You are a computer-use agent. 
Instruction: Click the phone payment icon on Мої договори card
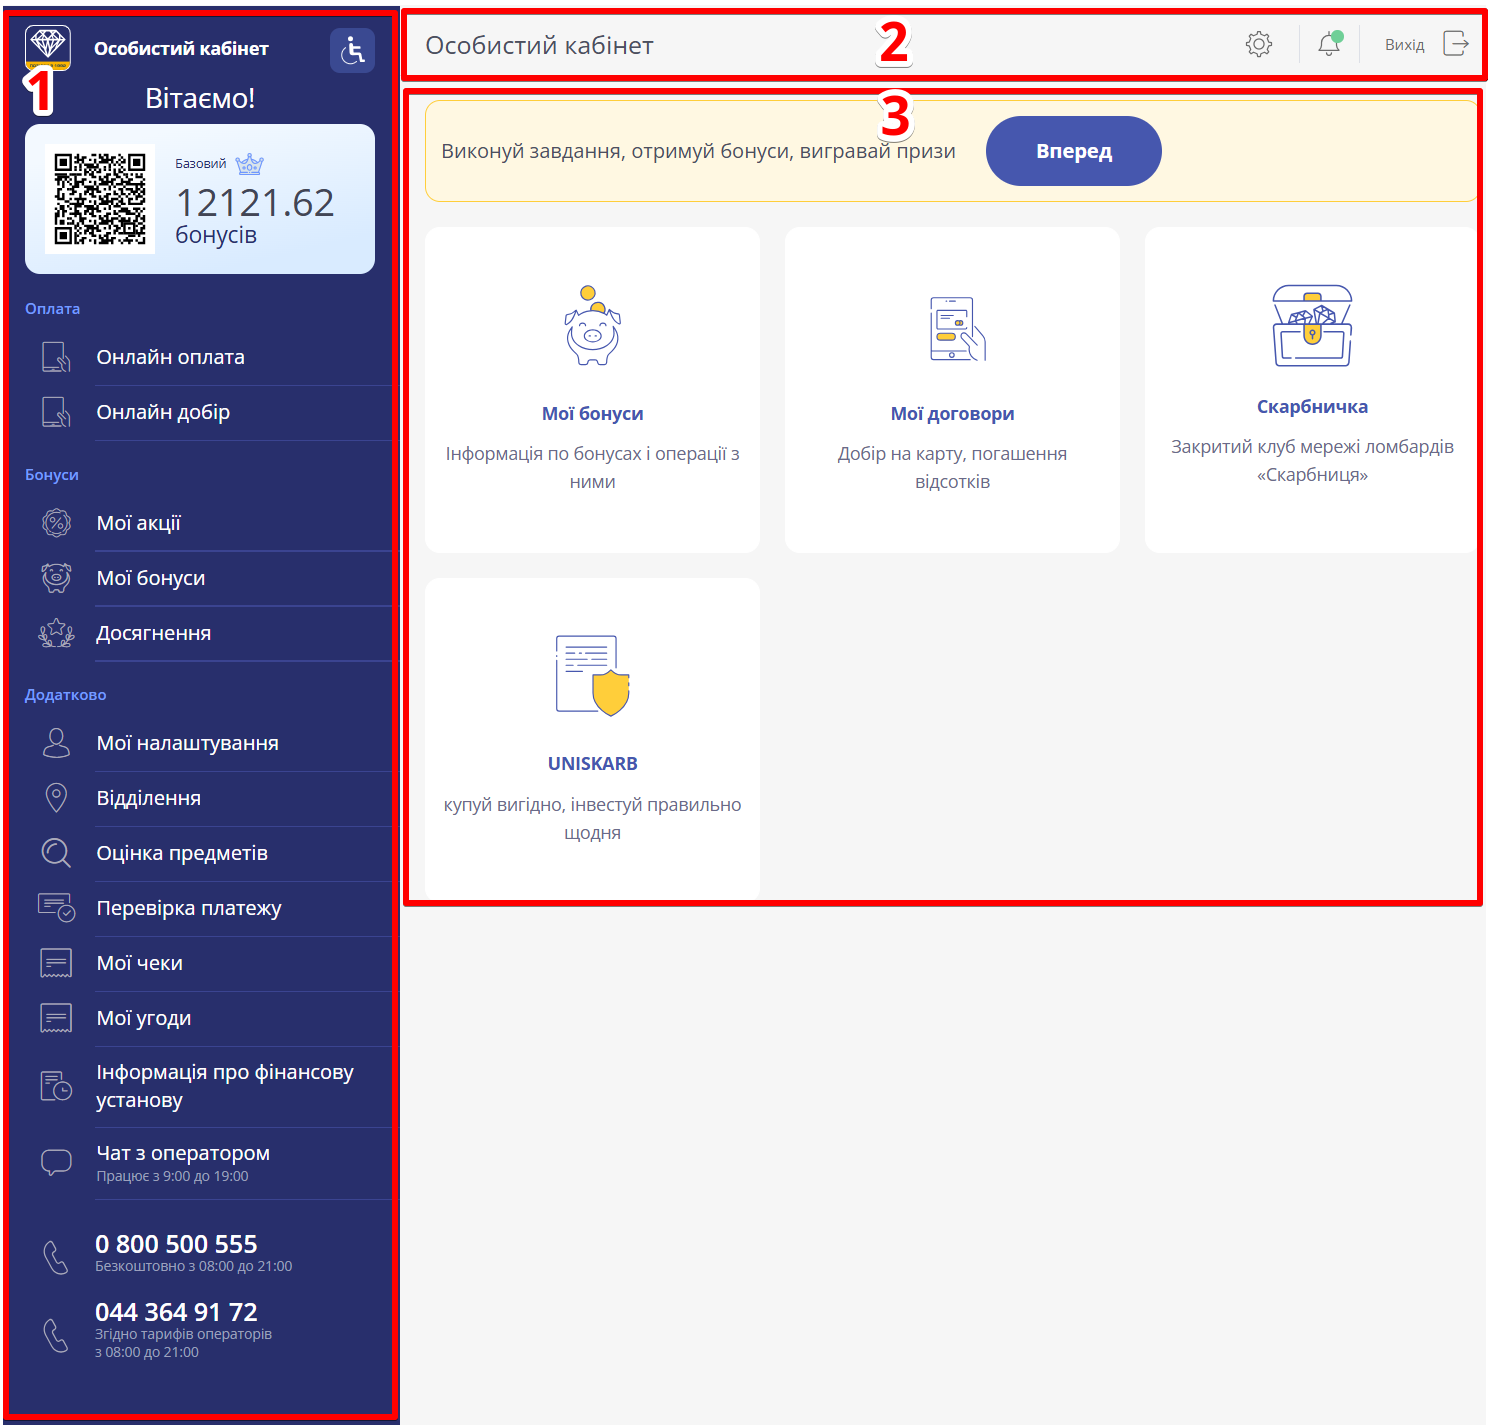coord(956,328)
